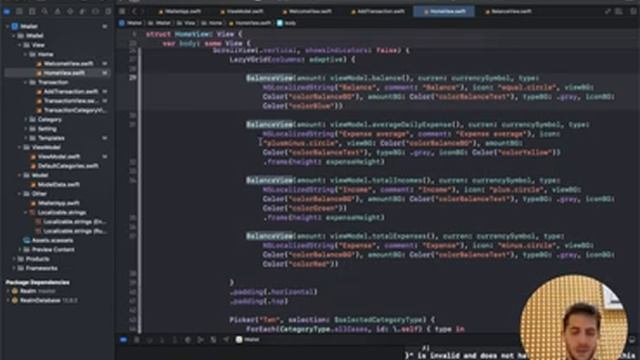Switch to the AddTransaction.swift tab
The width and height of the screenshot is (640, 360).
378,11
